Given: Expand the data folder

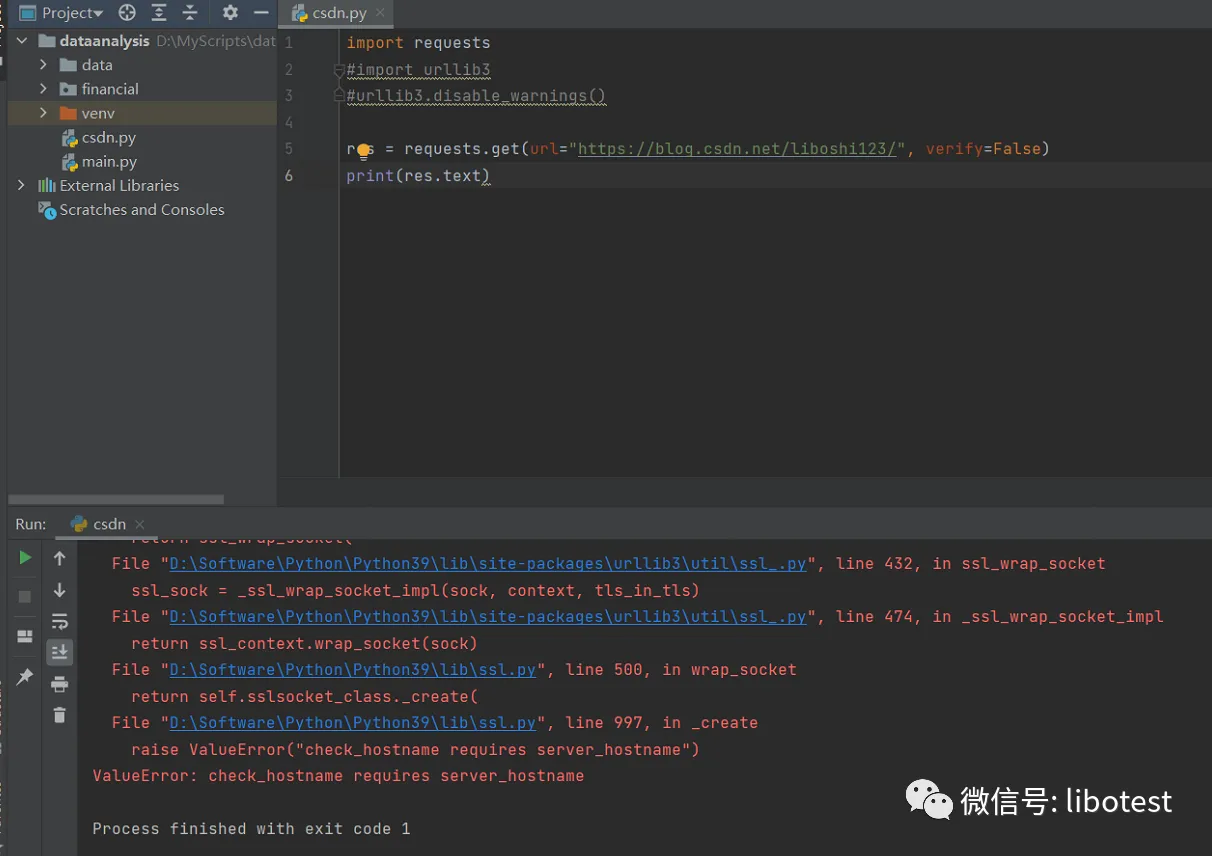Looking at the screenshot, I should coord(43,65).
